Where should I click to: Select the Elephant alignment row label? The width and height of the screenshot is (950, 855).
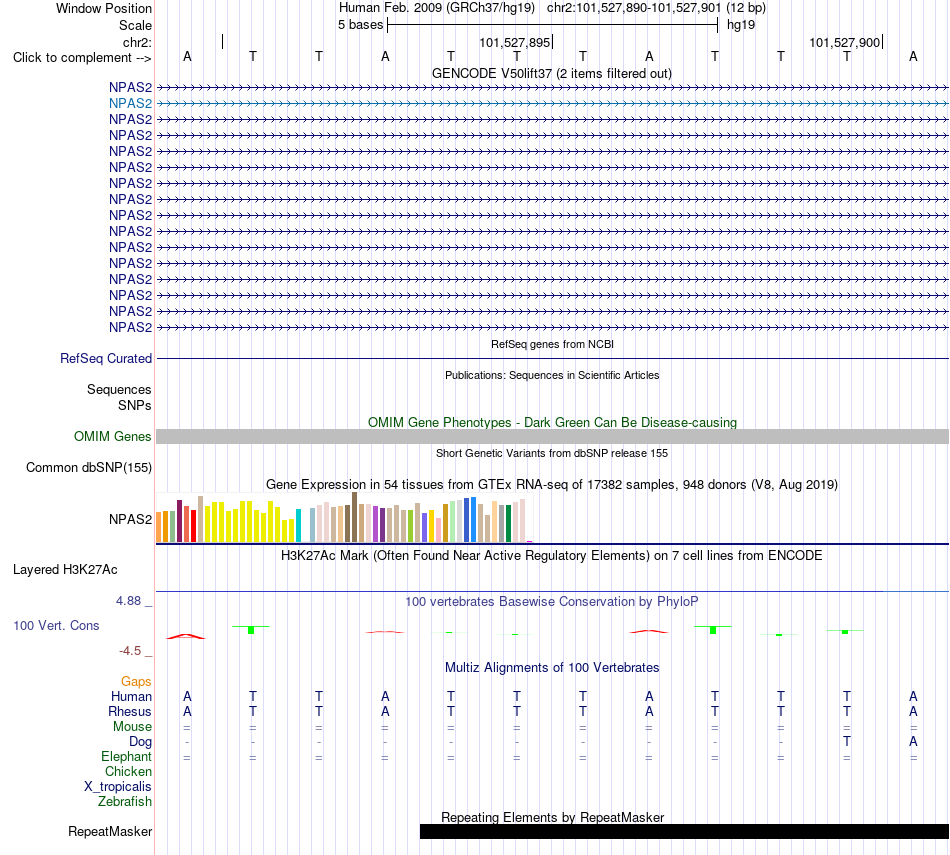pos(126,757)
